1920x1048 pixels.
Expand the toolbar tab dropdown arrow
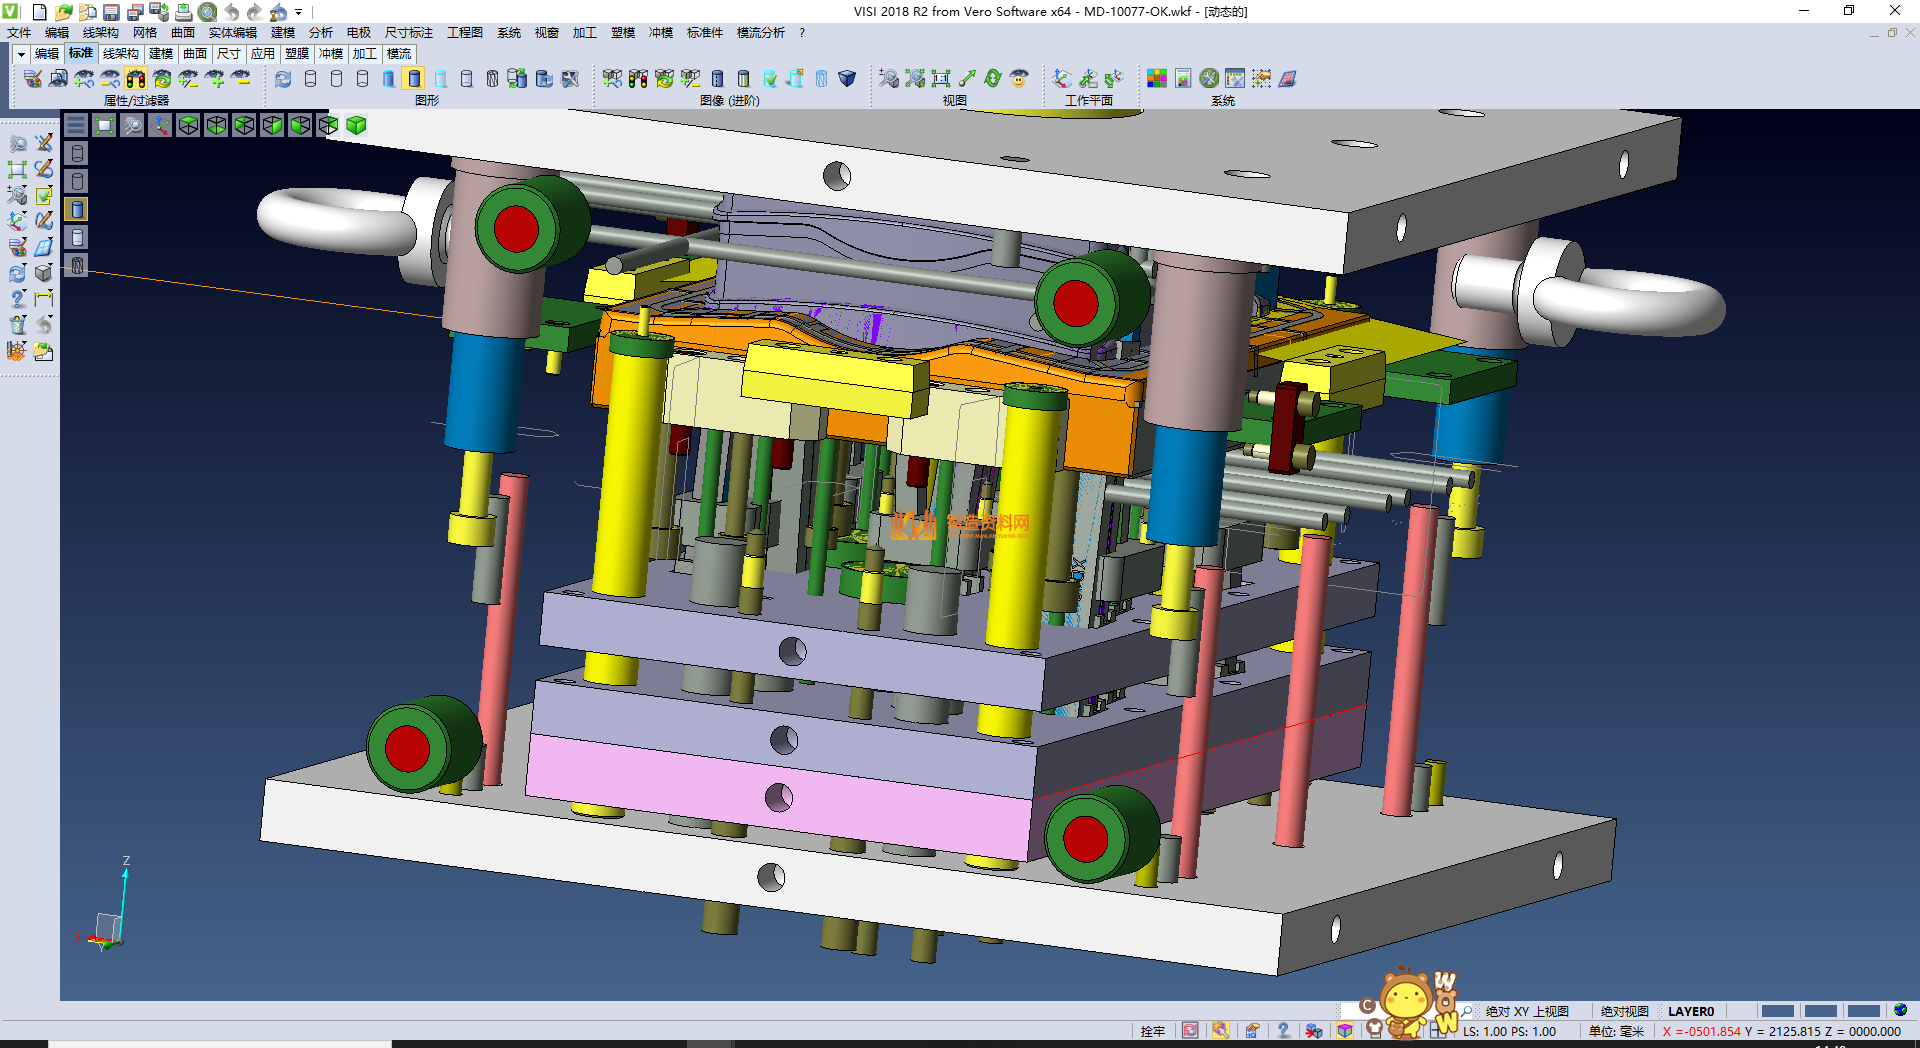(x=21, y=54)
